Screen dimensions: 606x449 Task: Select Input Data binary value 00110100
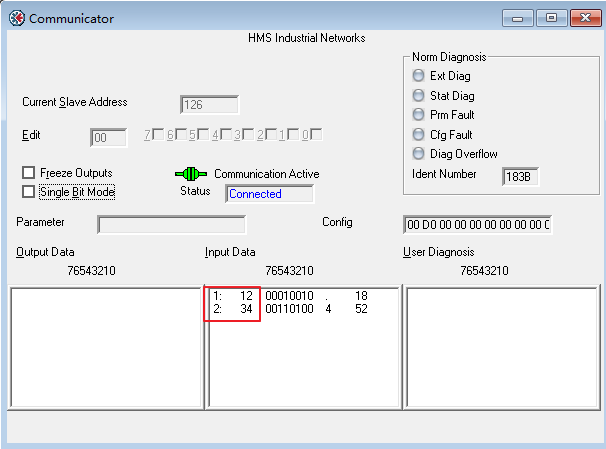click(289, 309)
